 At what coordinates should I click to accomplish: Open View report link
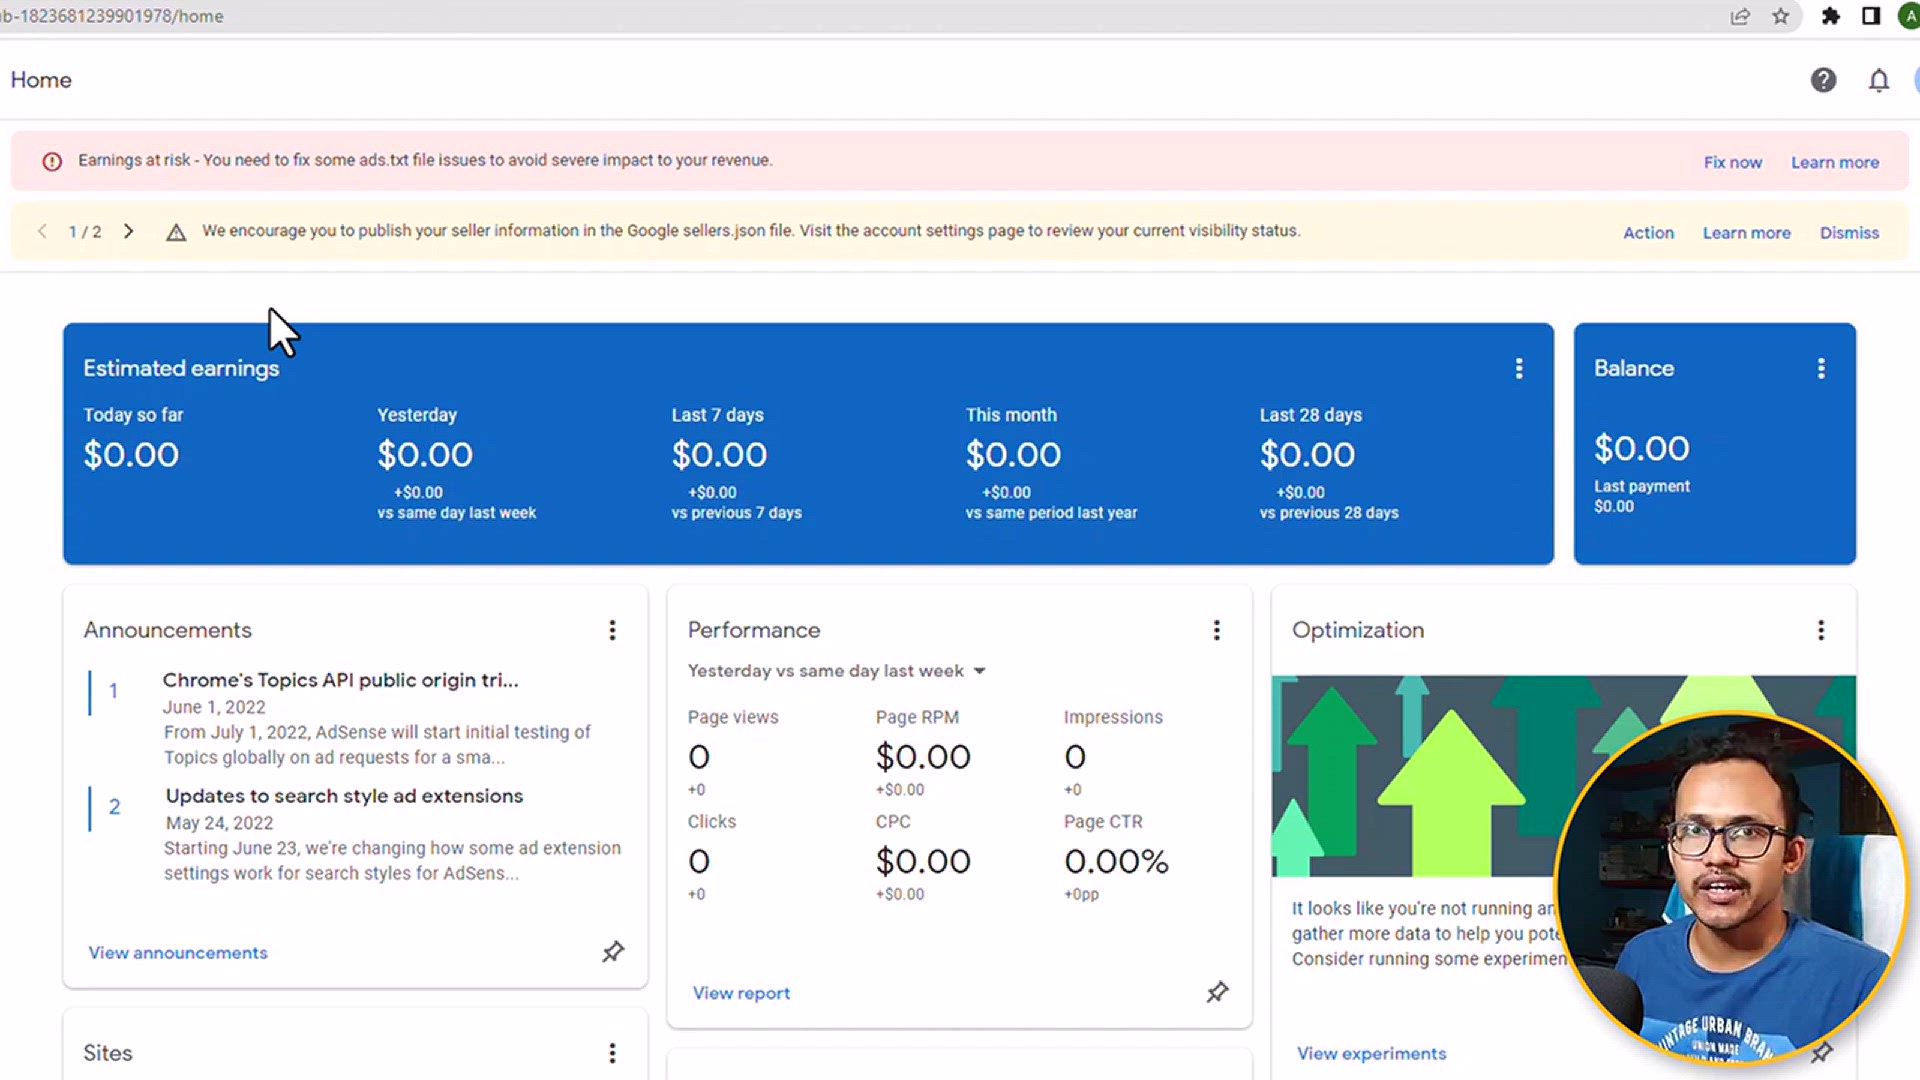(x=741, y=993)
